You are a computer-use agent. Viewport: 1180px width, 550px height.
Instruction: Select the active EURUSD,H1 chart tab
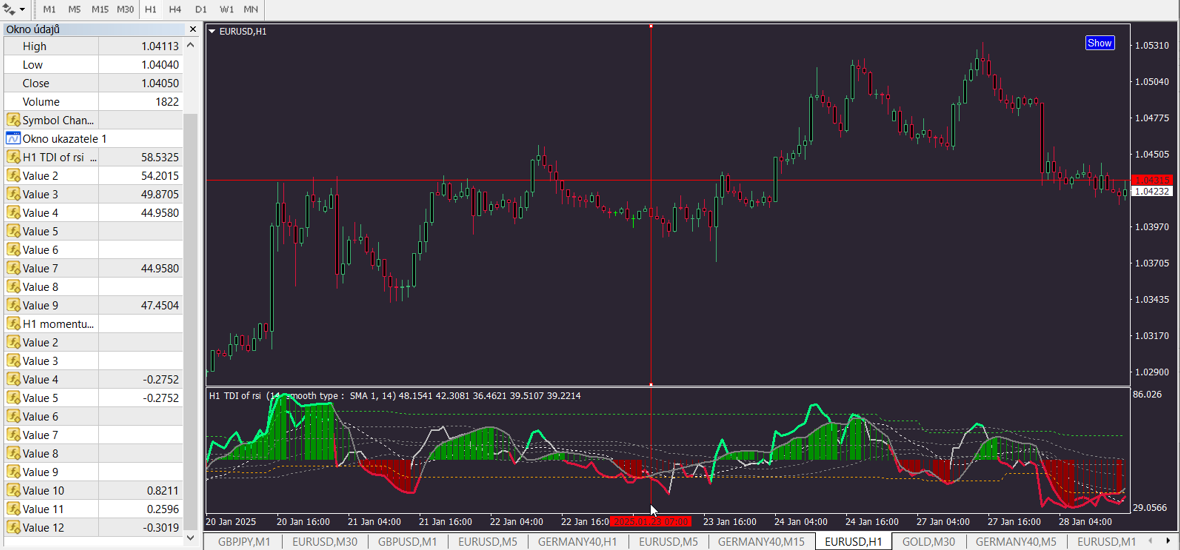(x=853, y=542)
